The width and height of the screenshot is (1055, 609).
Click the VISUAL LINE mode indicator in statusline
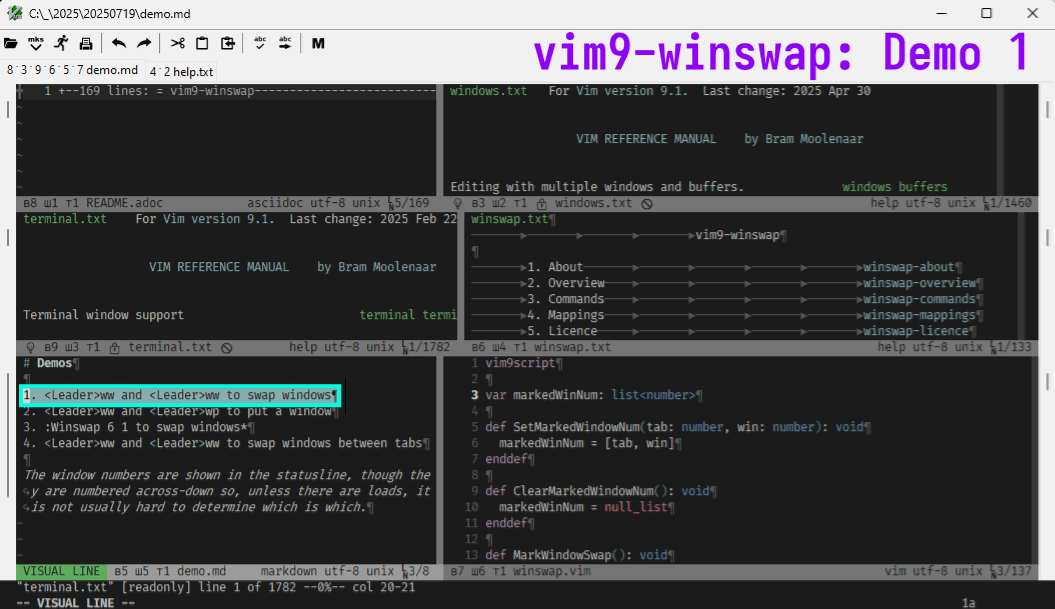click(x=62, y=571)
